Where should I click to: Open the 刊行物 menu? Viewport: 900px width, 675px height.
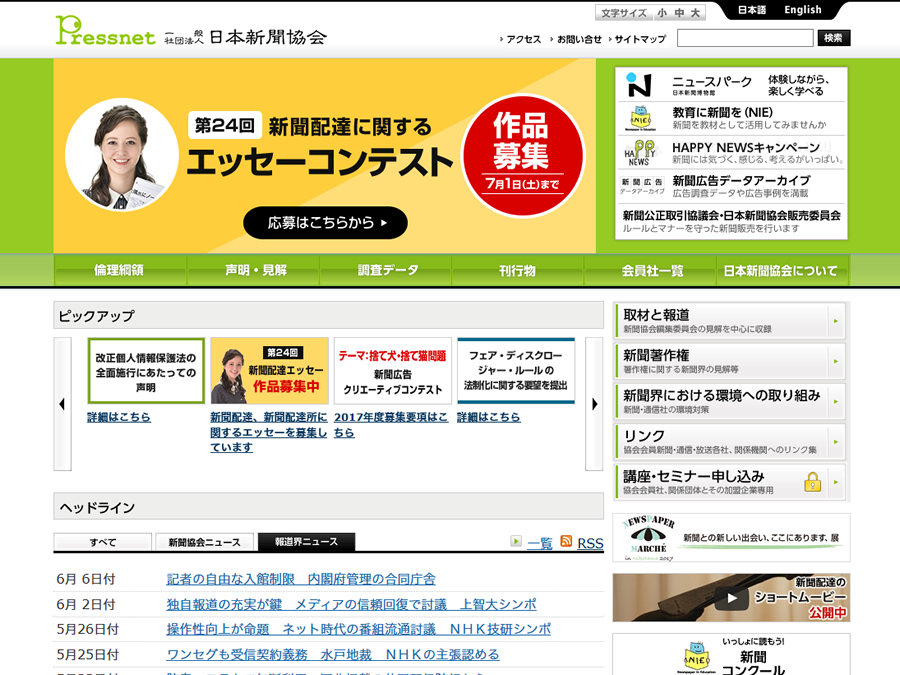pyautogui.click(x=518, y=270)
